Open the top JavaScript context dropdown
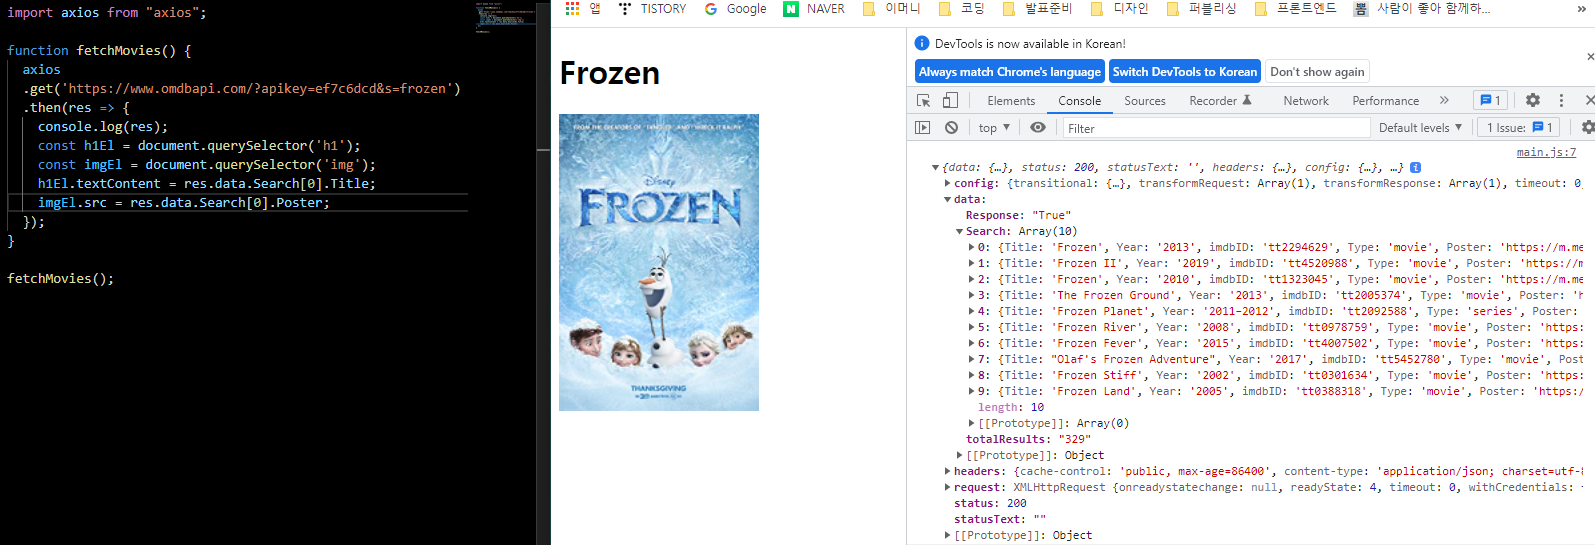Viewport: 1595px width, 545px height. coord(994,128)
